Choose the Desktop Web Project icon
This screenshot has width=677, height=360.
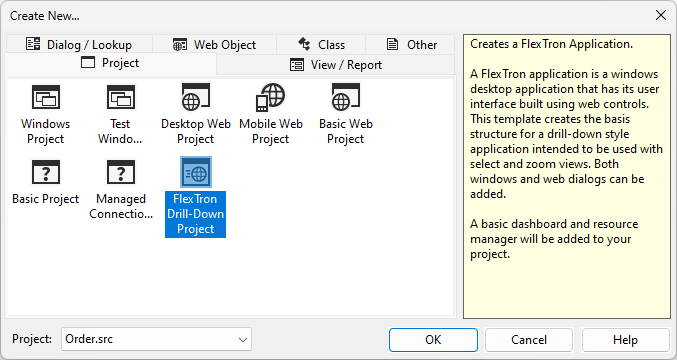coord(196,97)
